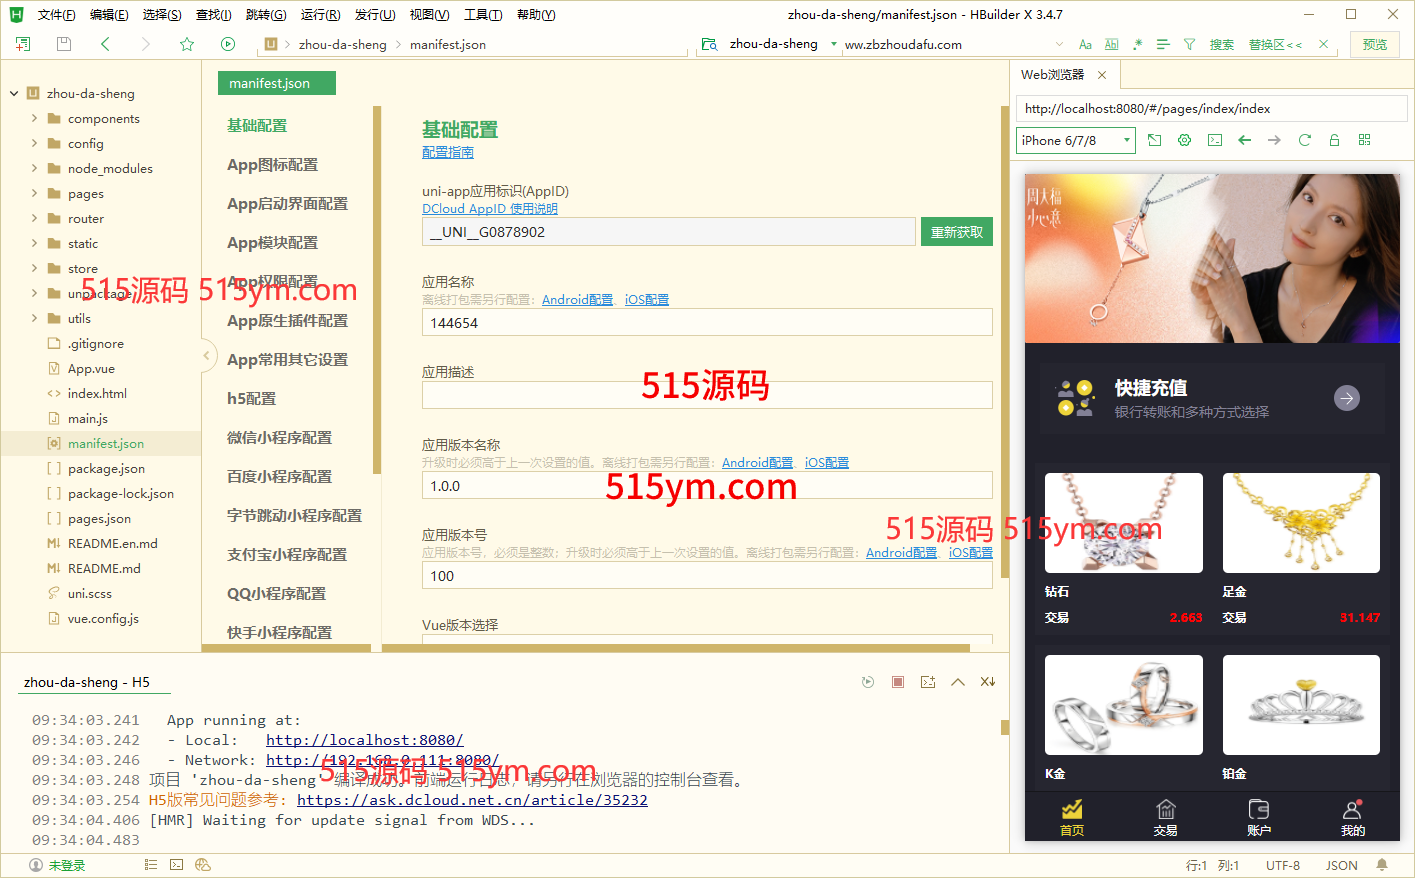Viewport: 1415px width, 878px height.
Task: Select the App图标配置 tab
Action: click(x=272, y=164)
